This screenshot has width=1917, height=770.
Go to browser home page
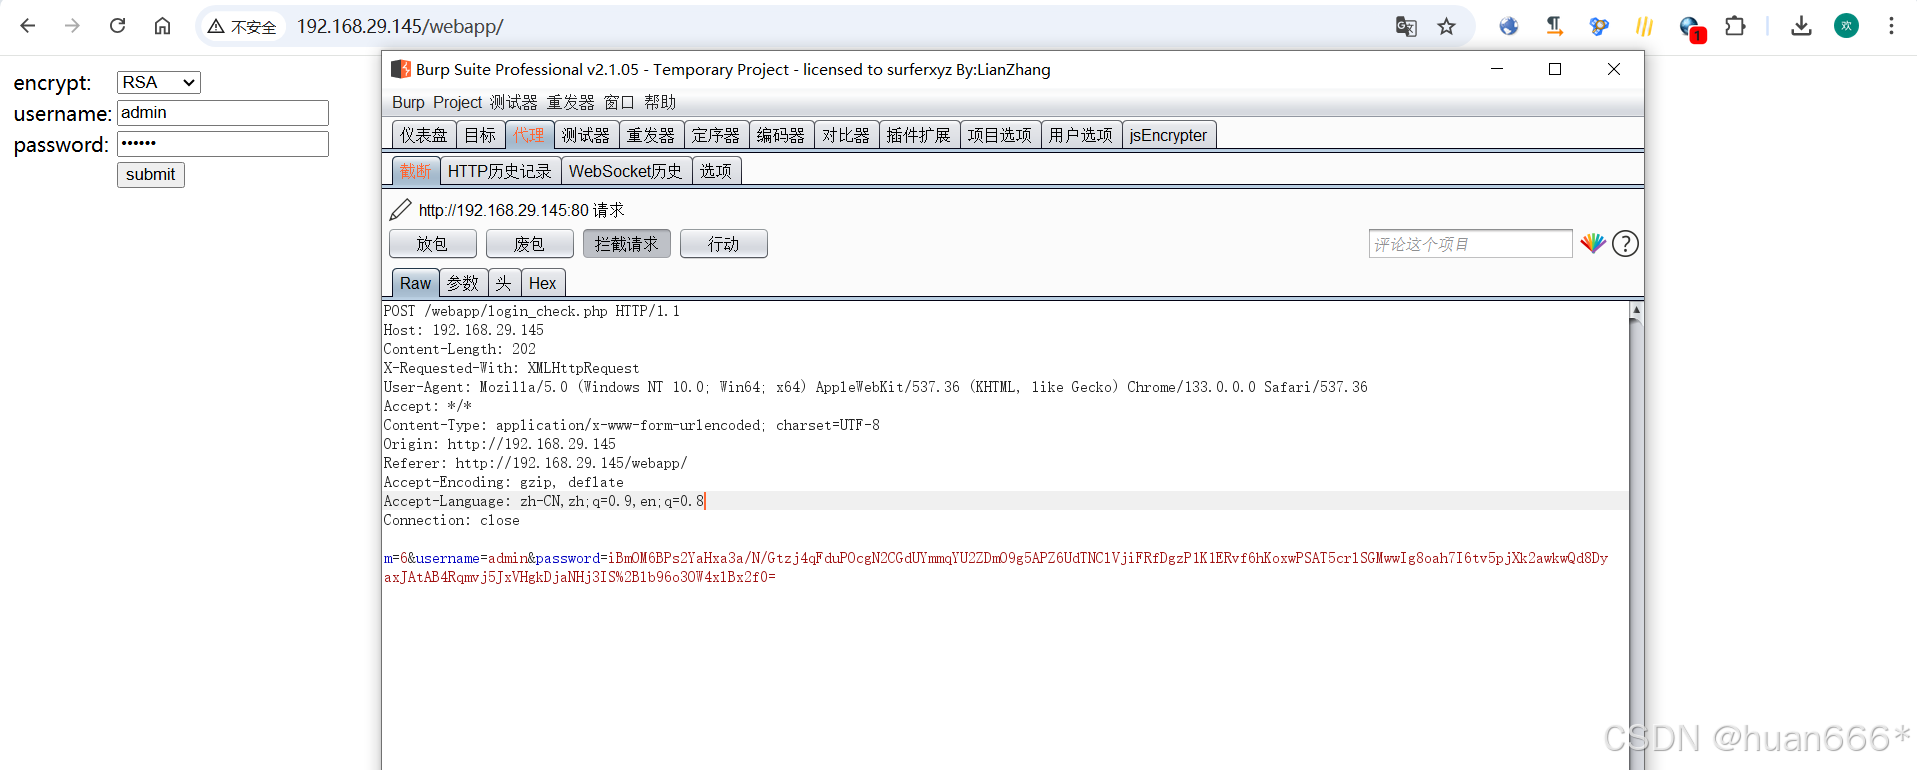click(x=162, y=26)
